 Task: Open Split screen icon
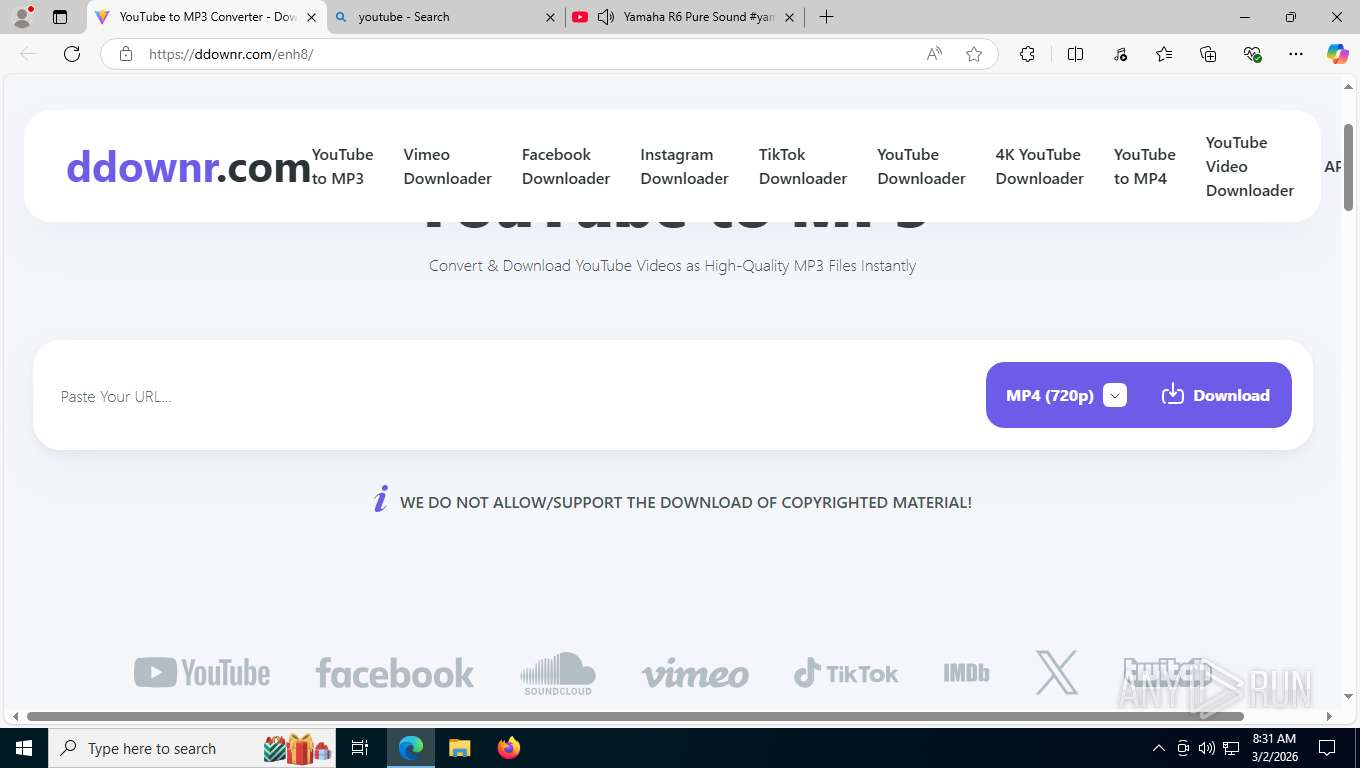tap(1076, 54)
